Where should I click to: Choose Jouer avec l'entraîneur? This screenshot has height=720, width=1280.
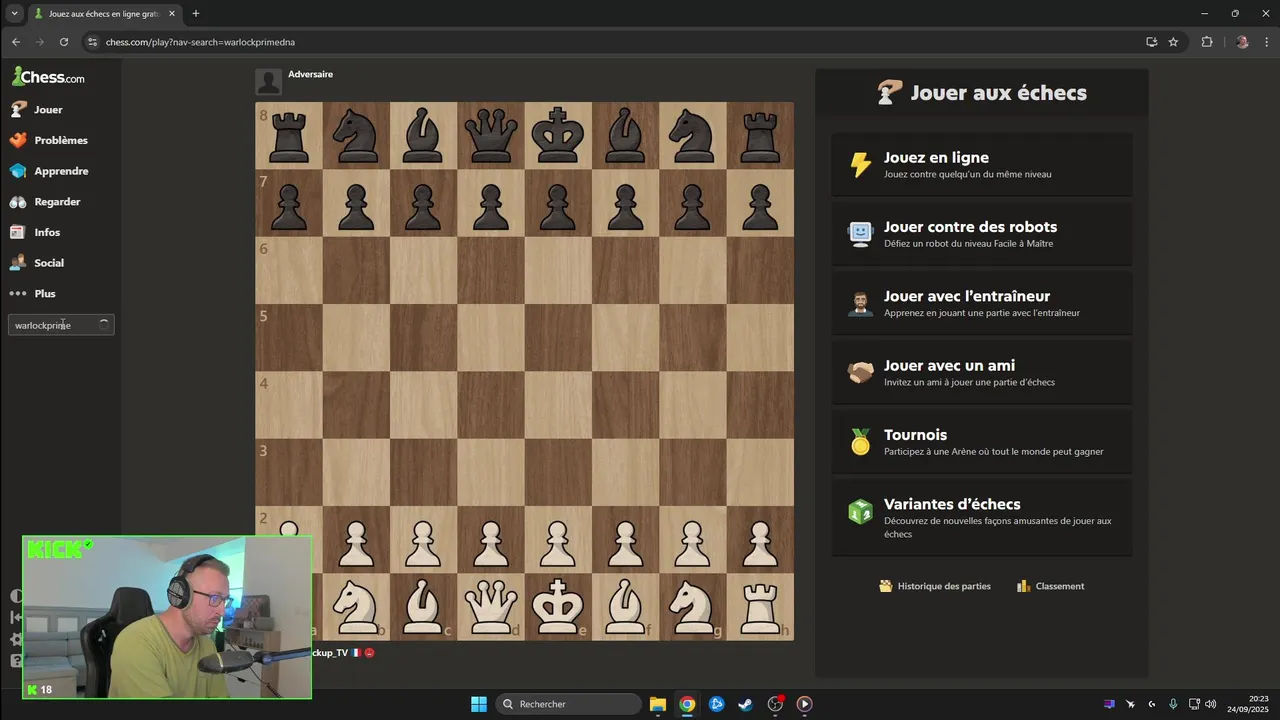(x=982, y=303)
